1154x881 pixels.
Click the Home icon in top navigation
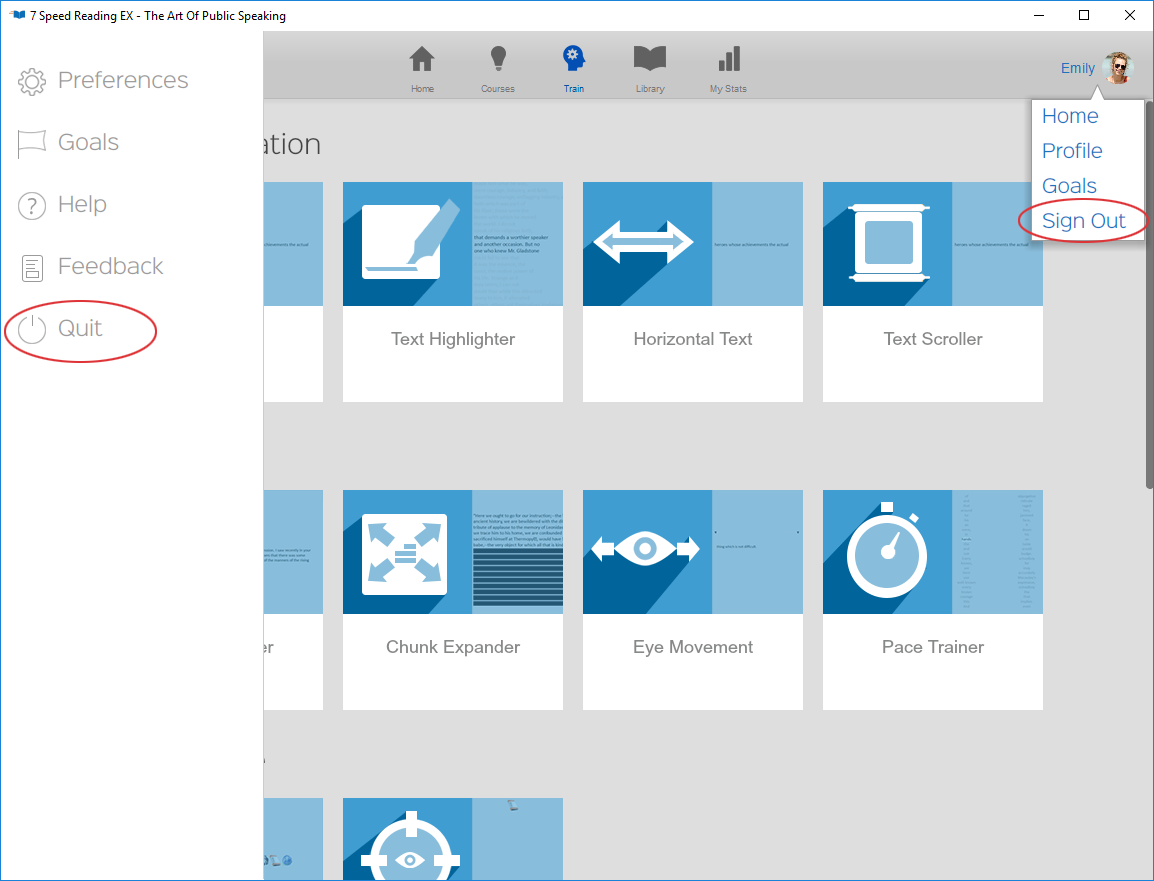click(x=422, y=61)
